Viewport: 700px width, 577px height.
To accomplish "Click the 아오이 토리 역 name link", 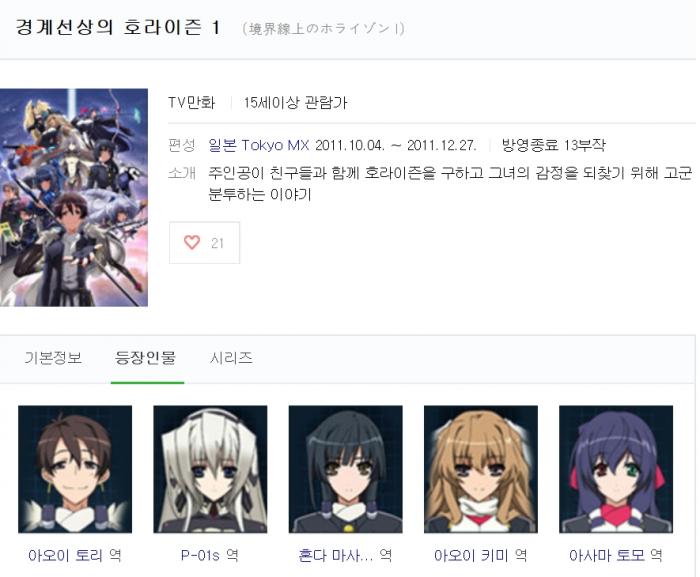I will pyautogui.click(x=75, y=555).
